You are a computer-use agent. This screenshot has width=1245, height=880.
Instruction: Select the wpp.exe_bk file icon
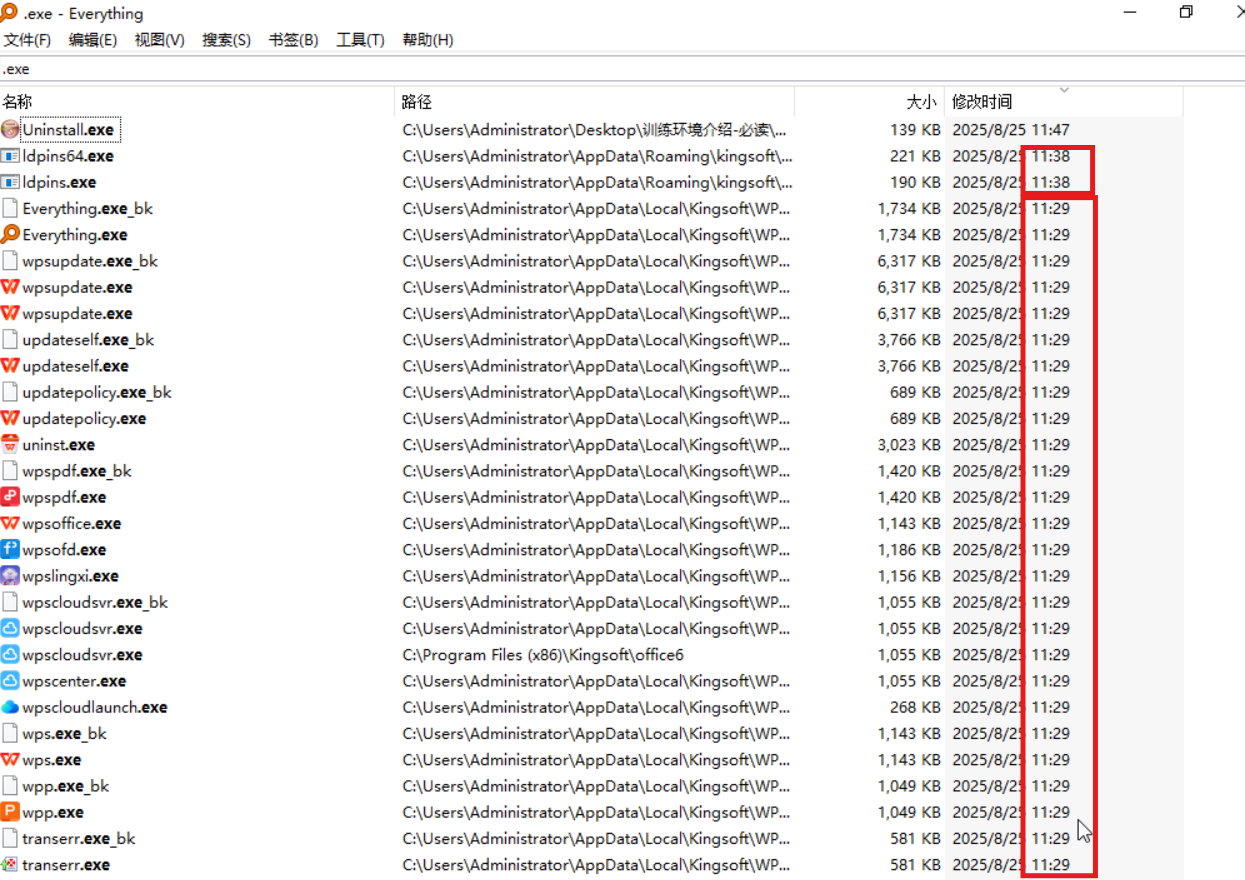10,786
